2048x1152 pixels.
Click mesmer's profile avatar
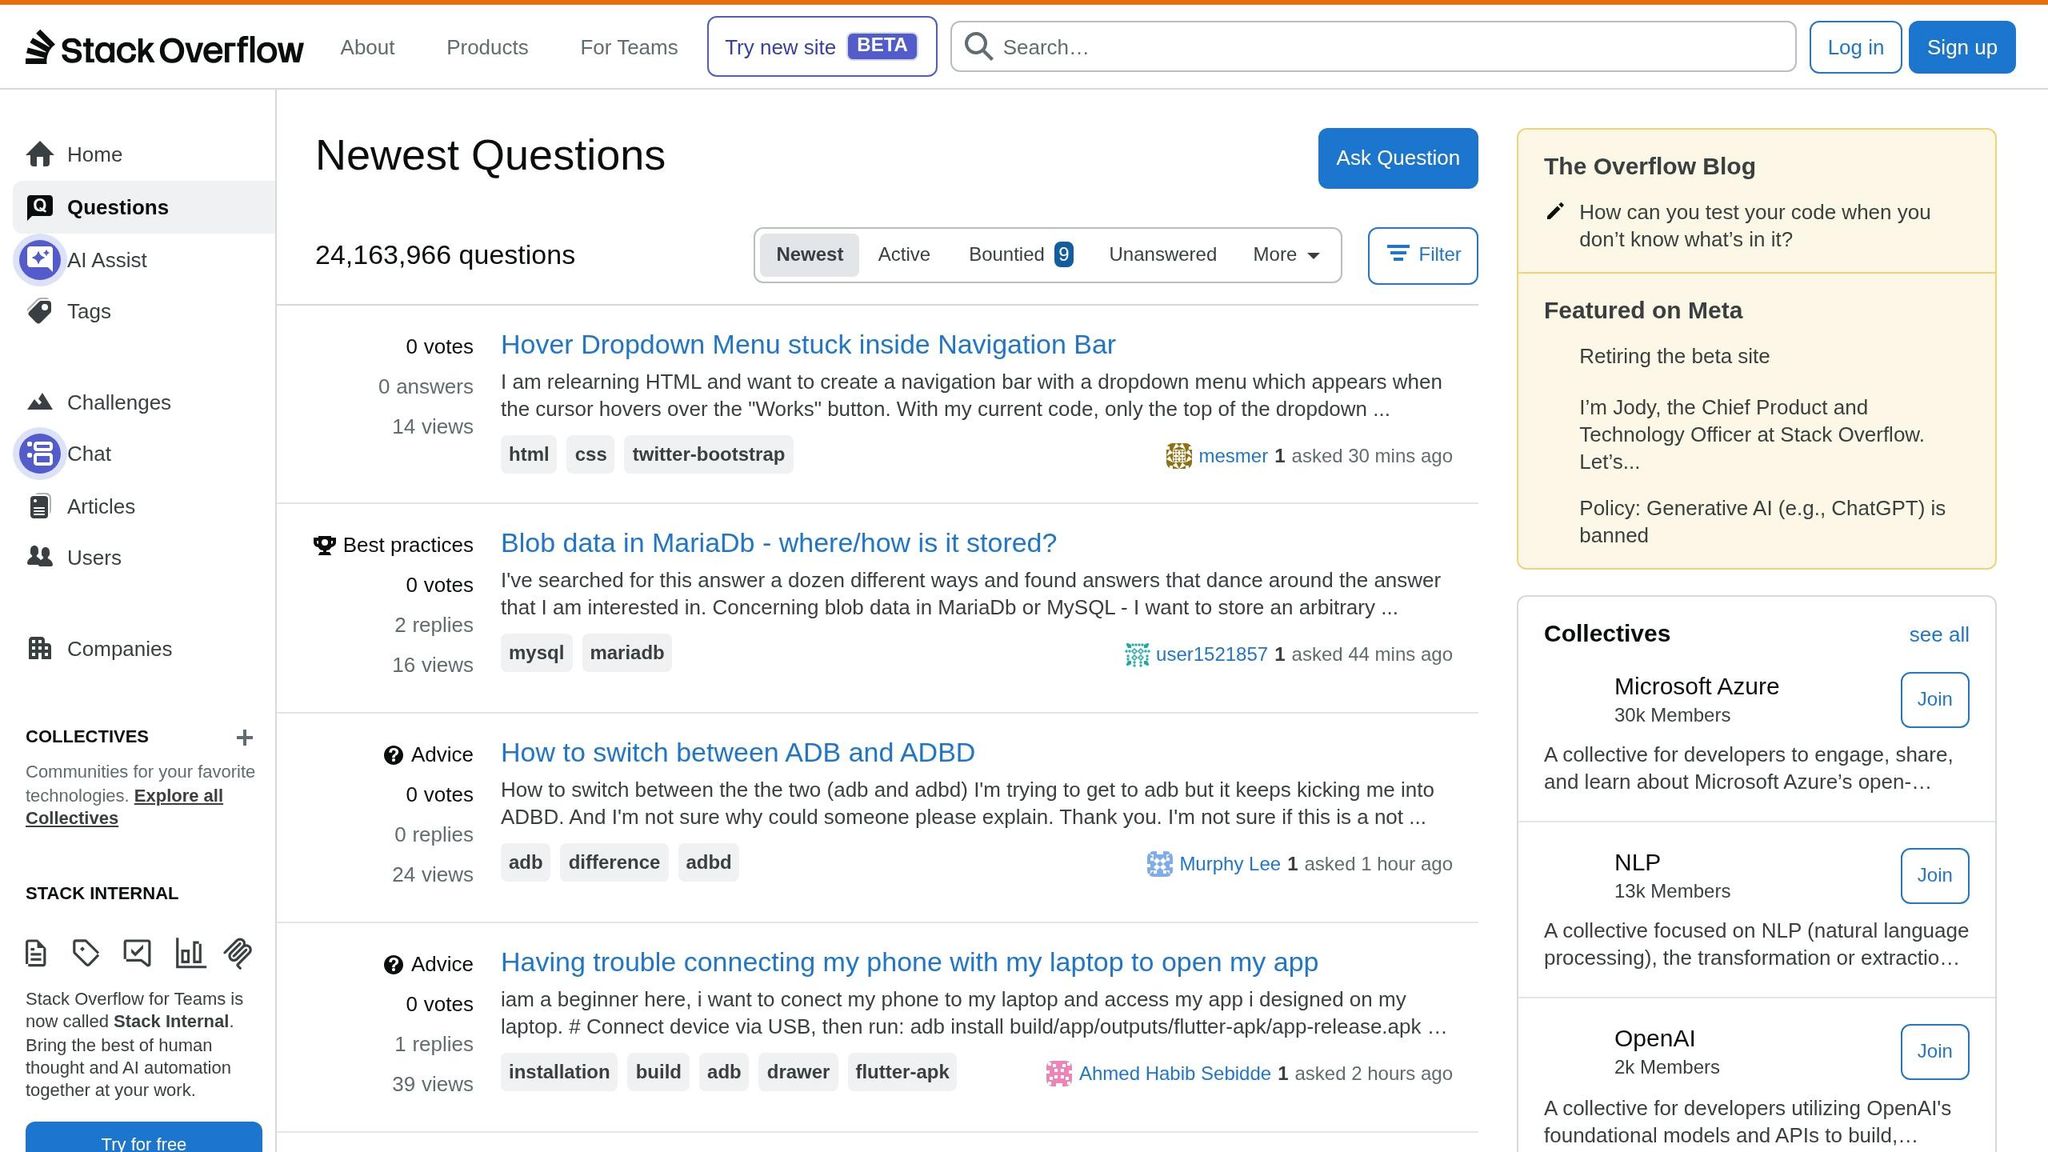(1179, 456)
